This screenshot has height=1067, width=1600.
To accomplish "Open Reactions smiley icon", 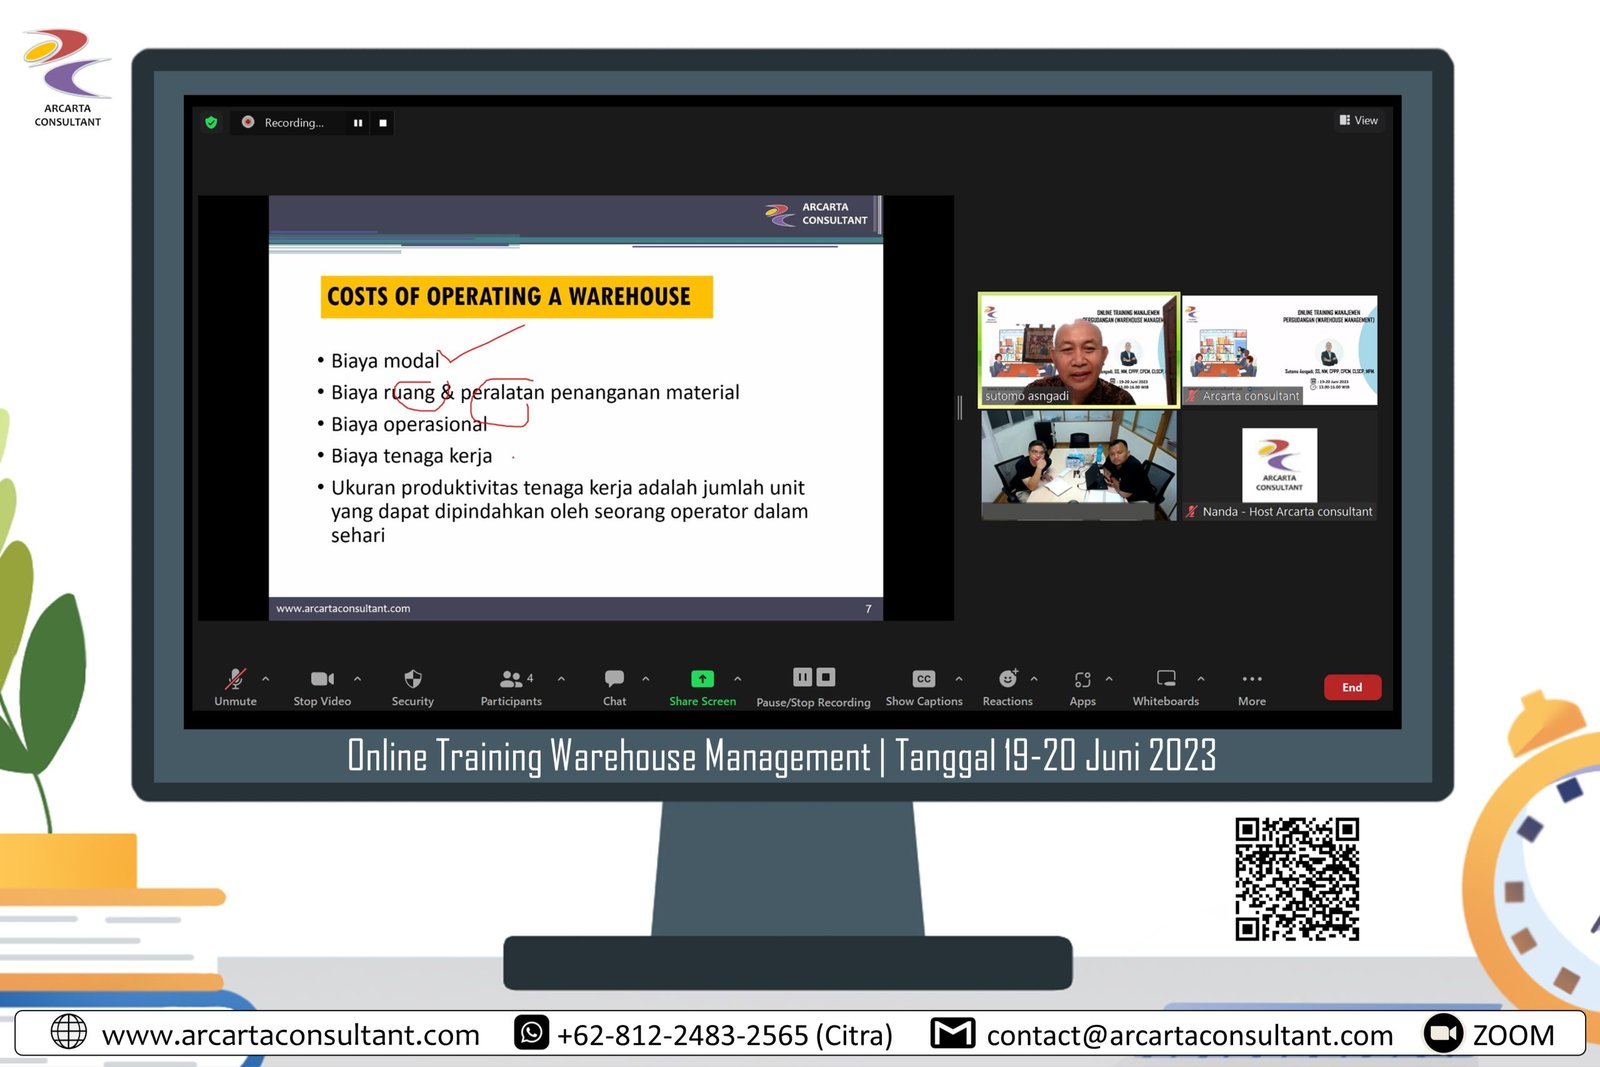I will [x=1007, y=680].
